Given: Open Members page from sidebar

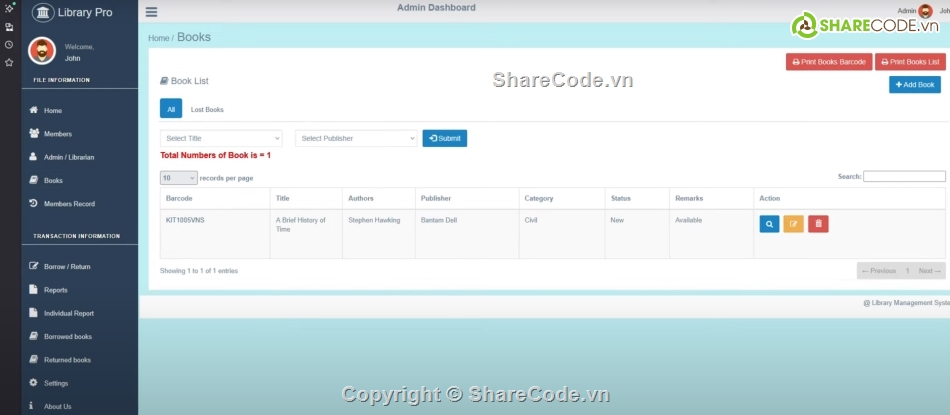Looking at the screenshot, I should point(58,134).
